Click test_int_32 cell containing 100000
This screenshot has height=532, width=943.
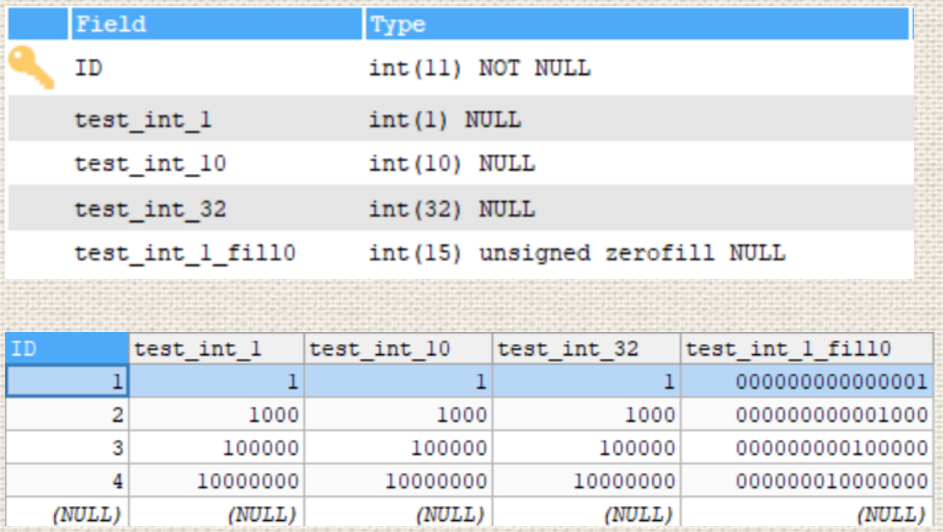[x=586, y=448]
